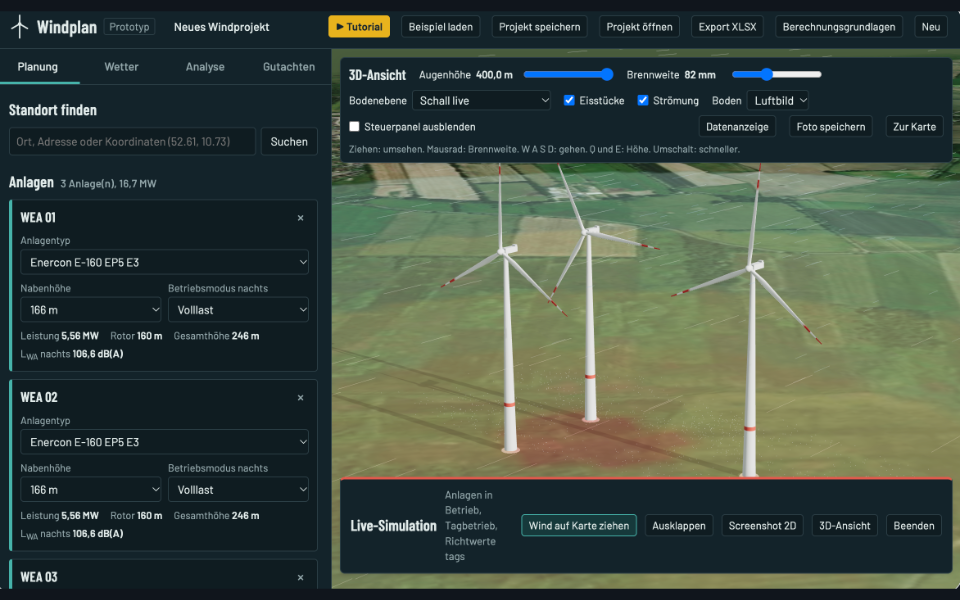
Task: Remove WEA 01 with its close icon
Action: coord(300,218)
